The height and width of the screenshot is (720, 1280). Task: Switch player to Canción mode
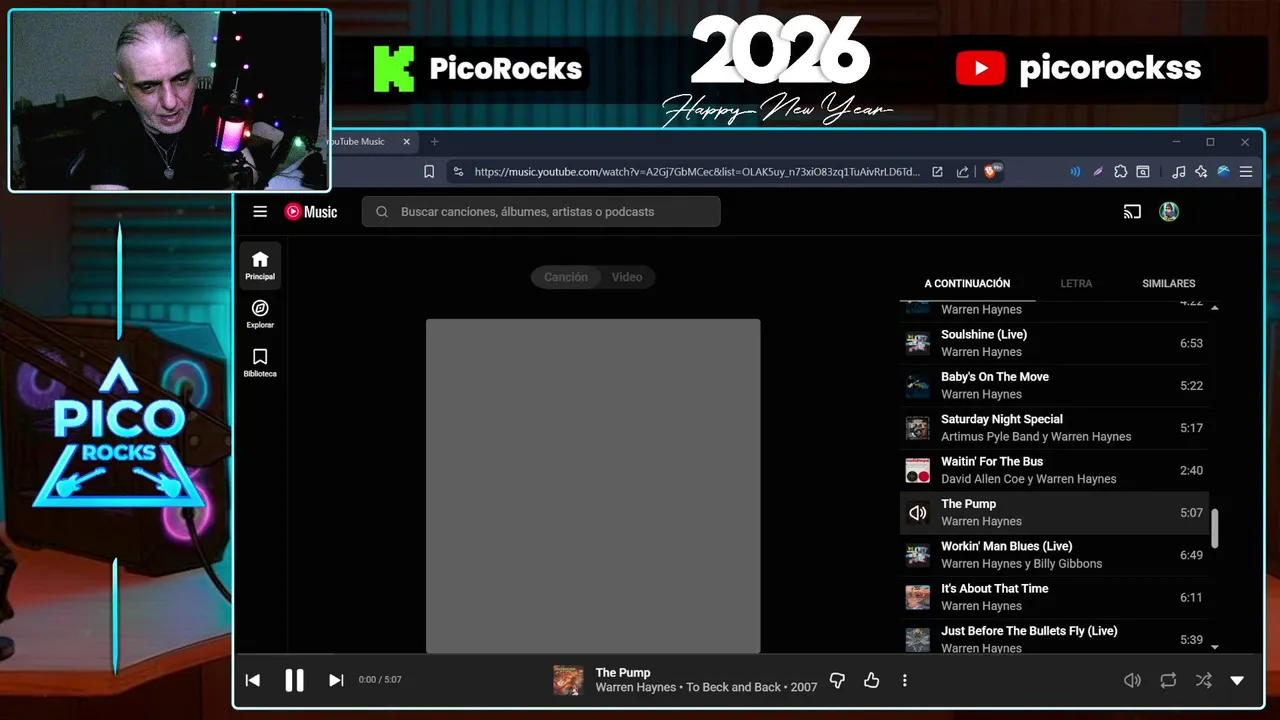pyautogui.click(x=566, y=277)
